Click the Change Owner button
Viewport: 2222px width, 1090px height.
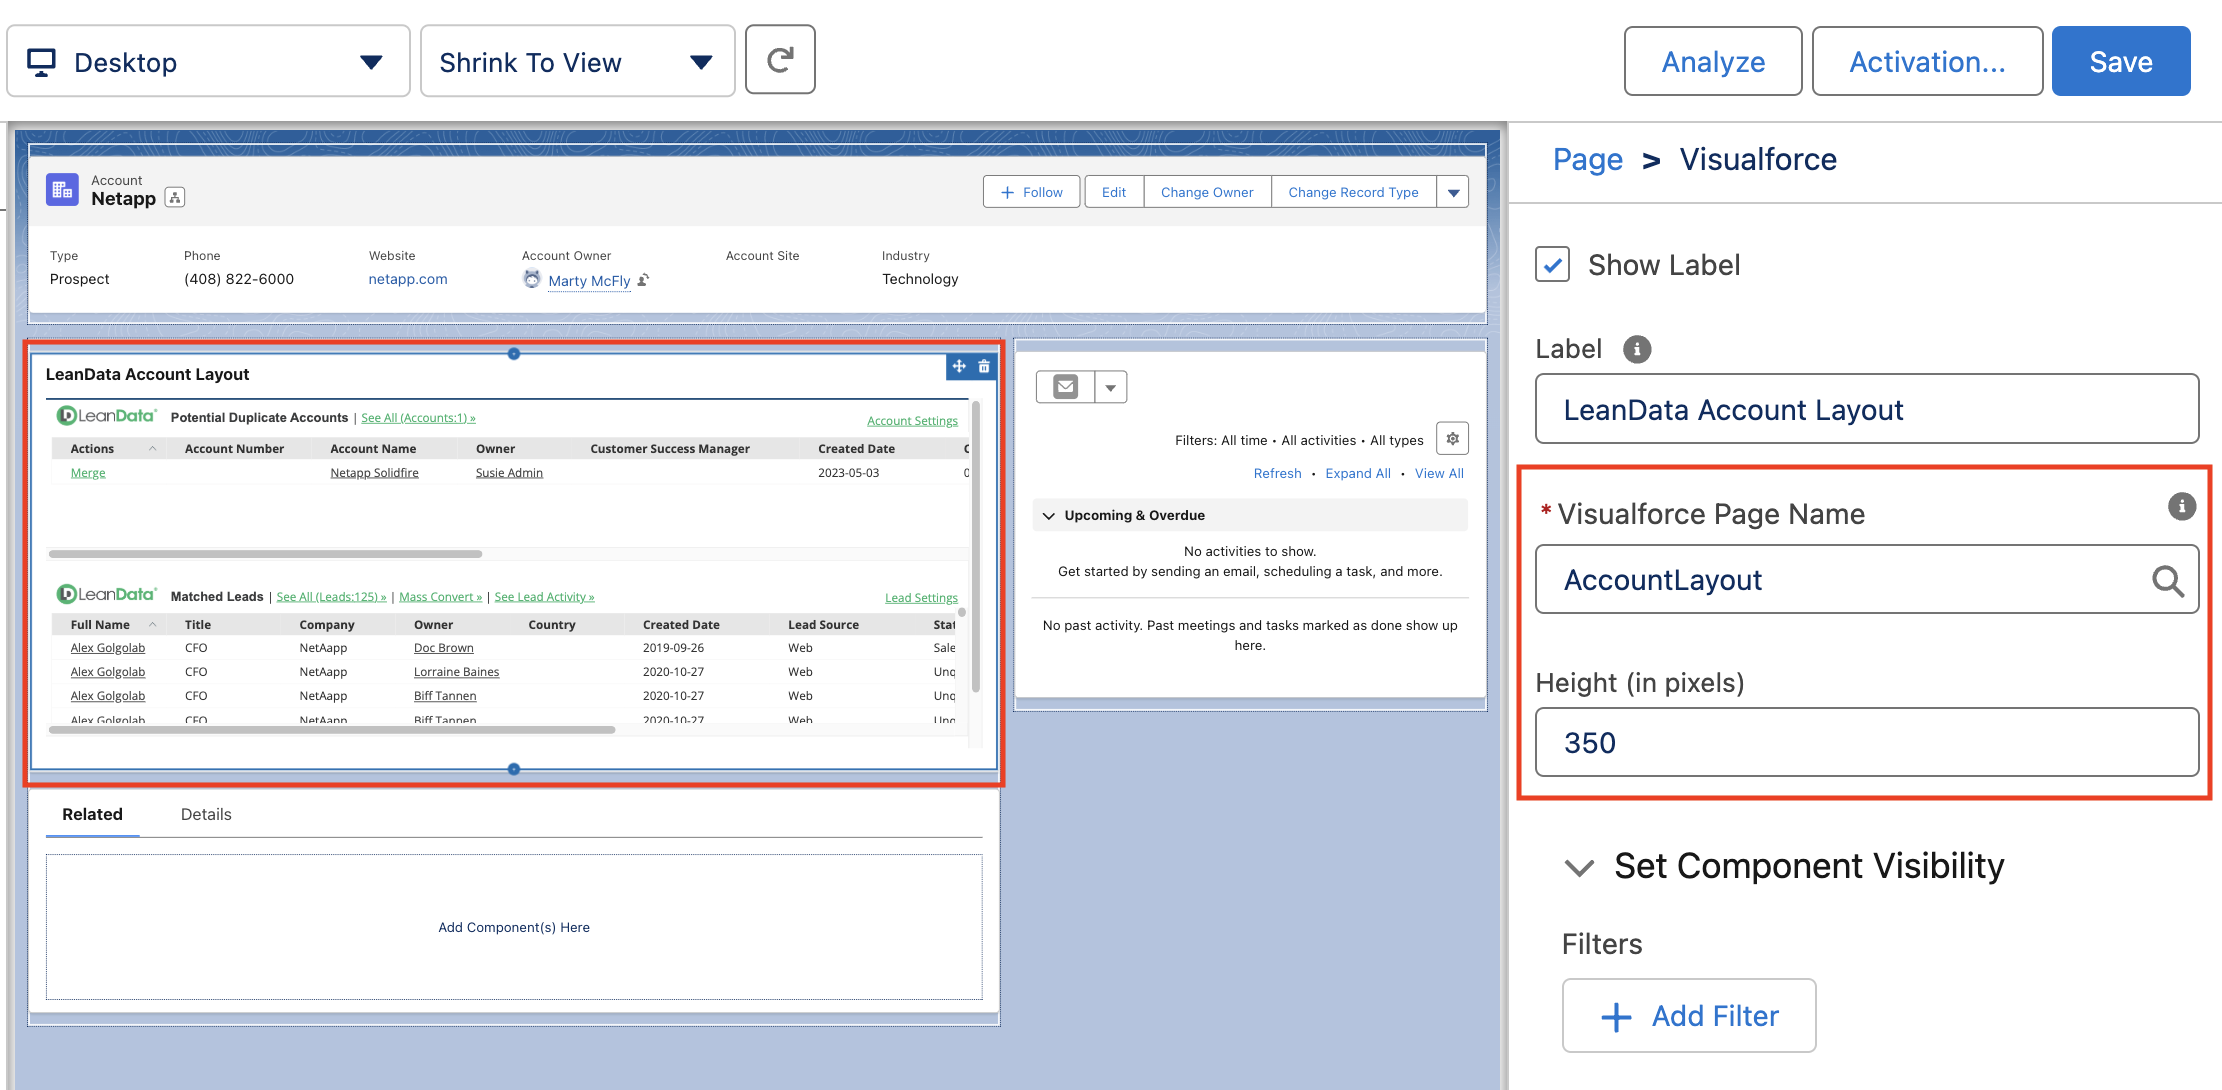pyautogui.click(x=1207, y=192)
